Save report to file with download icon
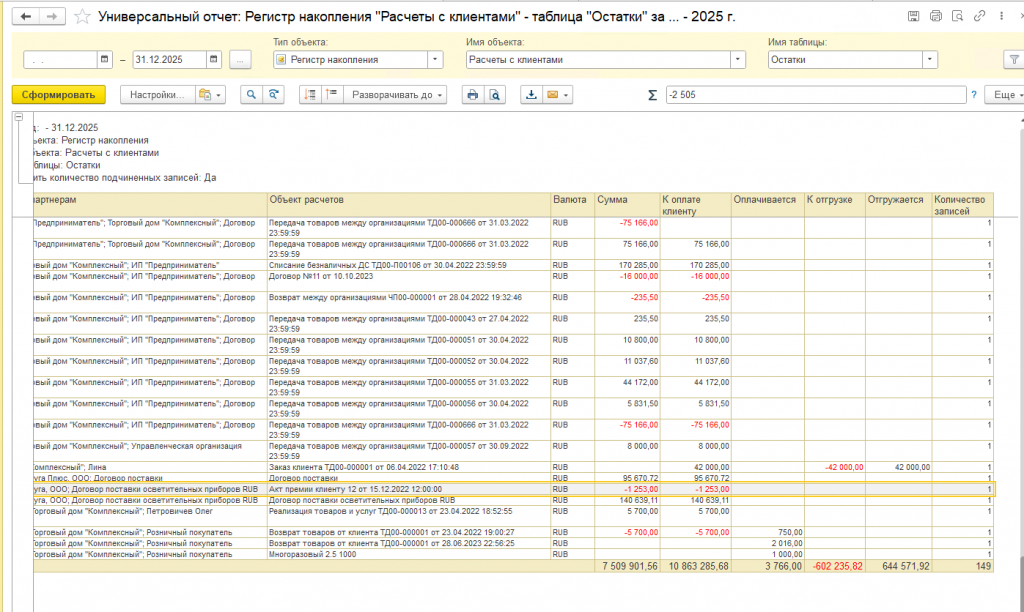The height and width of the screenshot is (612, 1024). 531,94
